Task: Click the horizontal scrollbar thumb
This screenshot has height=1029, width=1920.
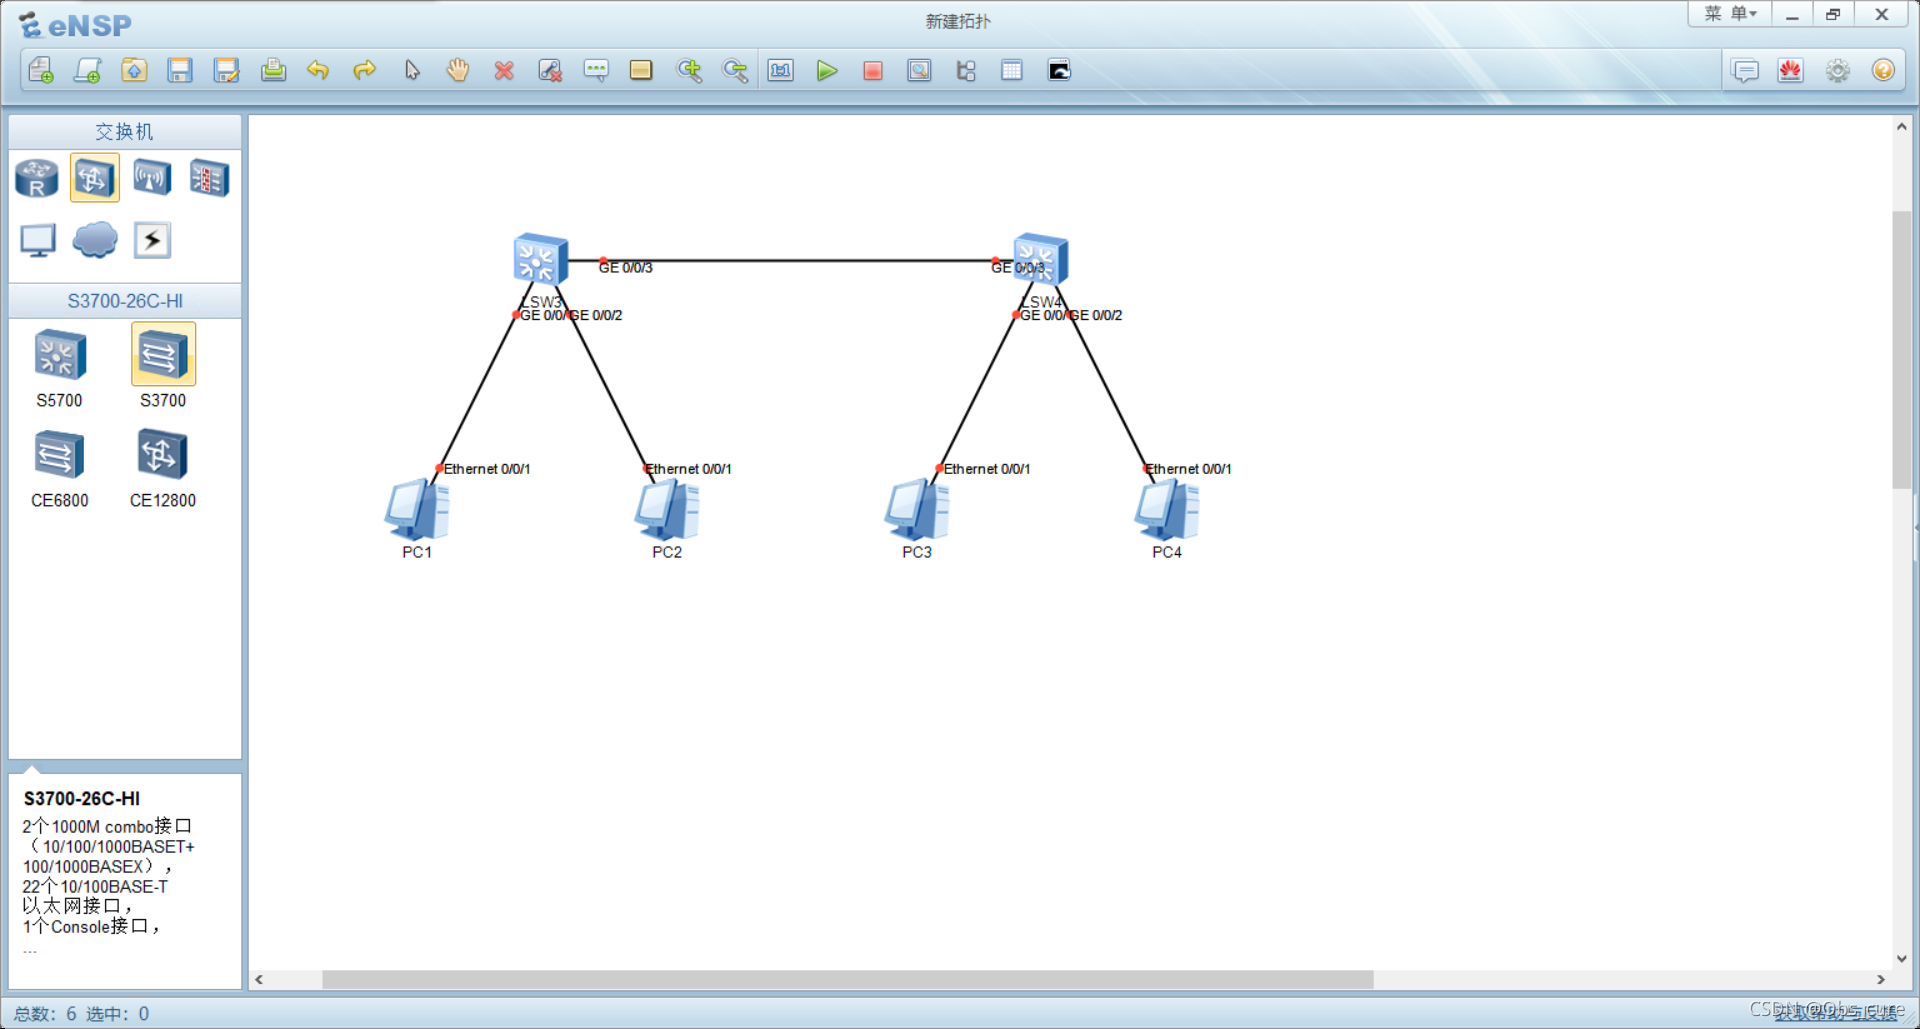Action: point(847,980)
